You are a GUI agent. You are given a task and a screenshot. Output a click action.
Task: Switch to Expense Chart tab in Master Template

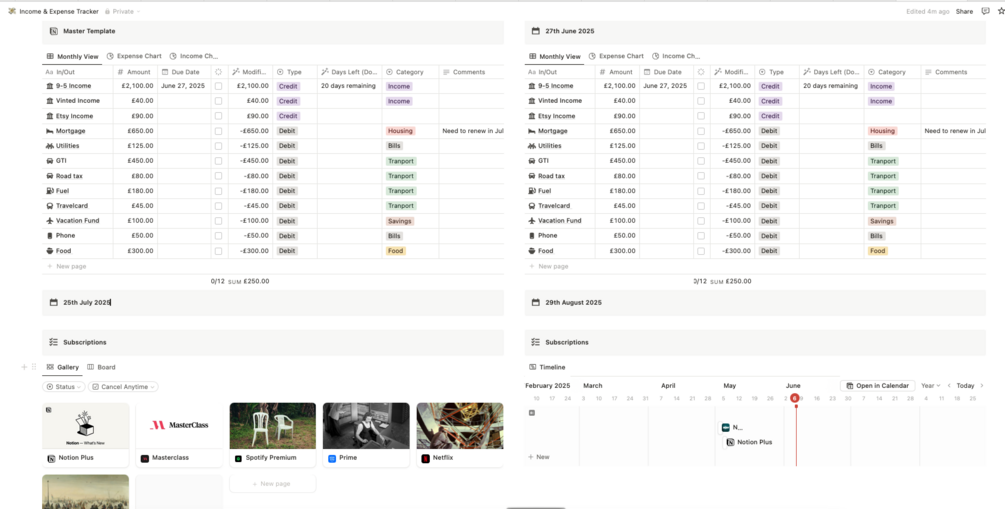134,56
